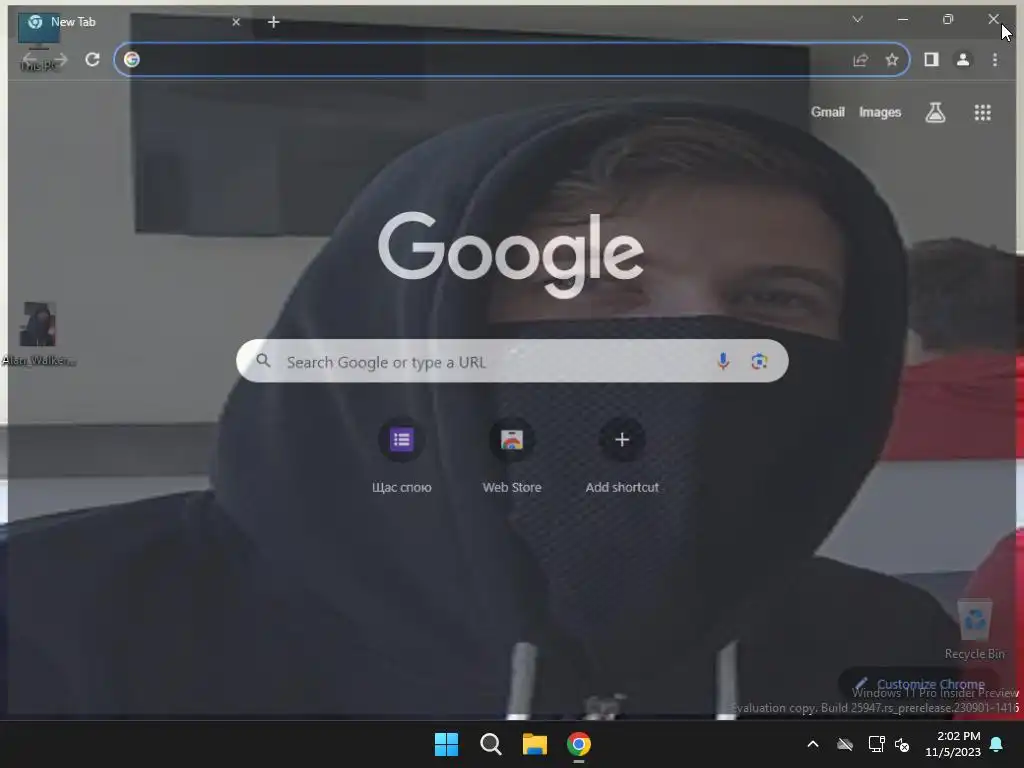Click the Add shortcut button
The width and height of the screenshot is (1024, 768).
[x=622, y=455]
